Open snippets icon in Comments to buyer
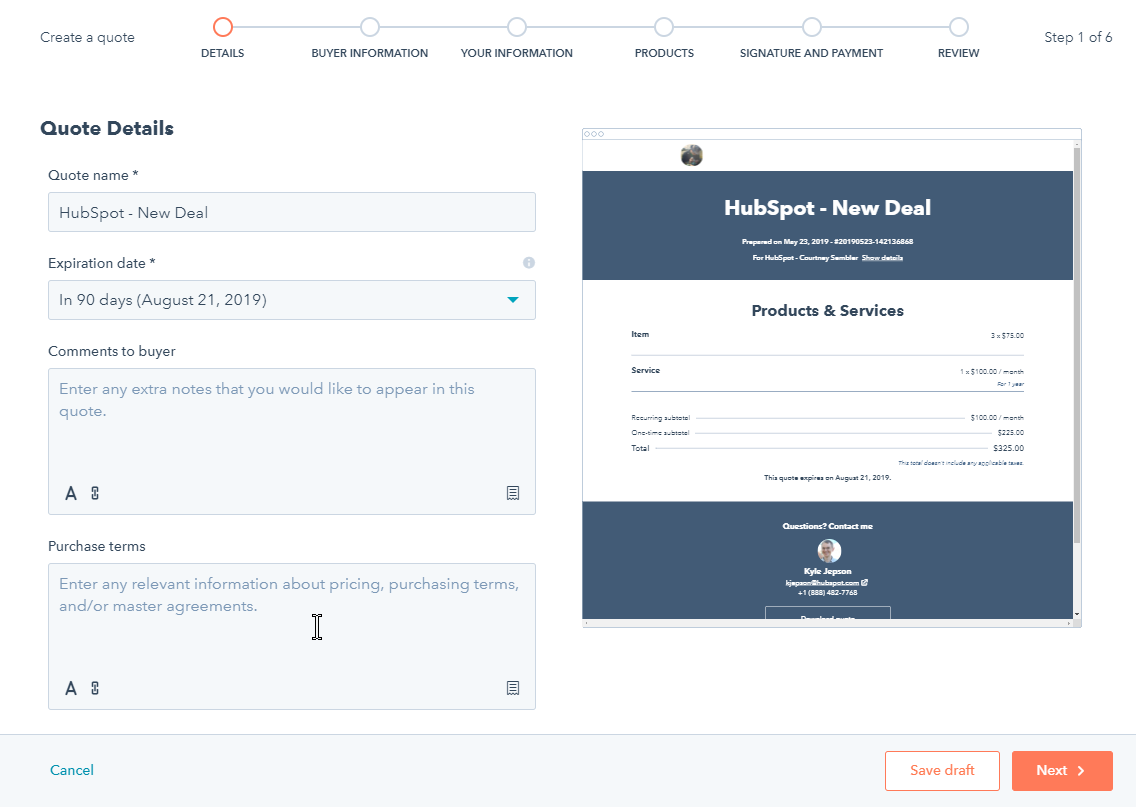 (x=513, y=493)
